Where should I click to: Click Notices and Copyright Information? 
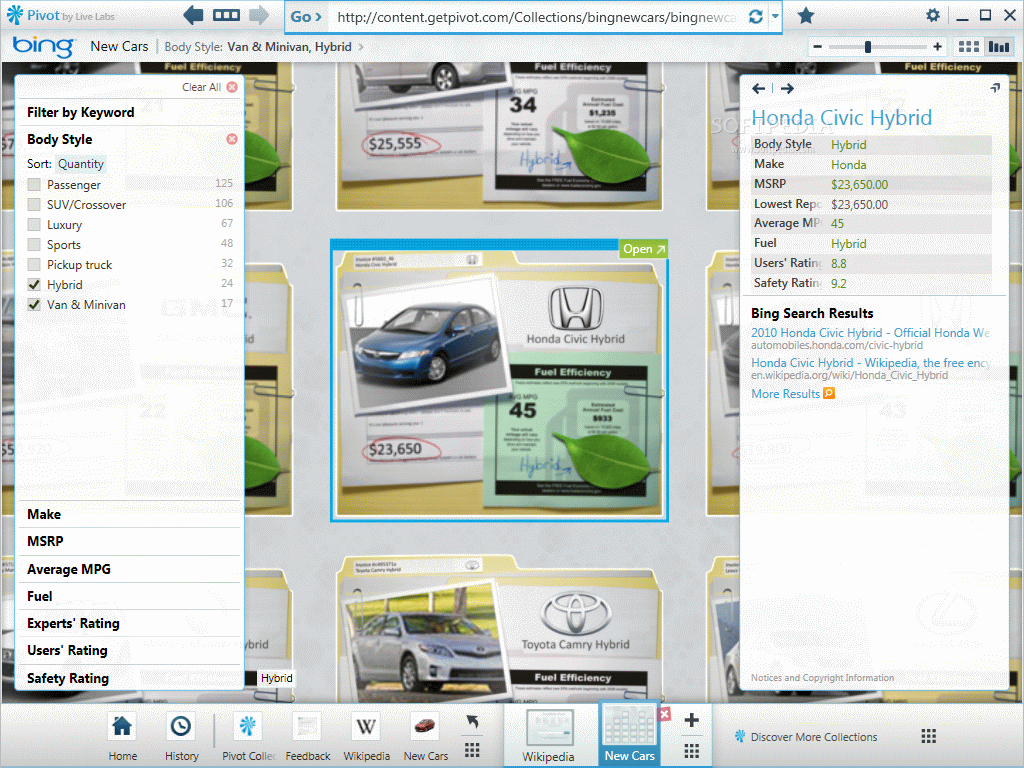click(x=822, y=678)
